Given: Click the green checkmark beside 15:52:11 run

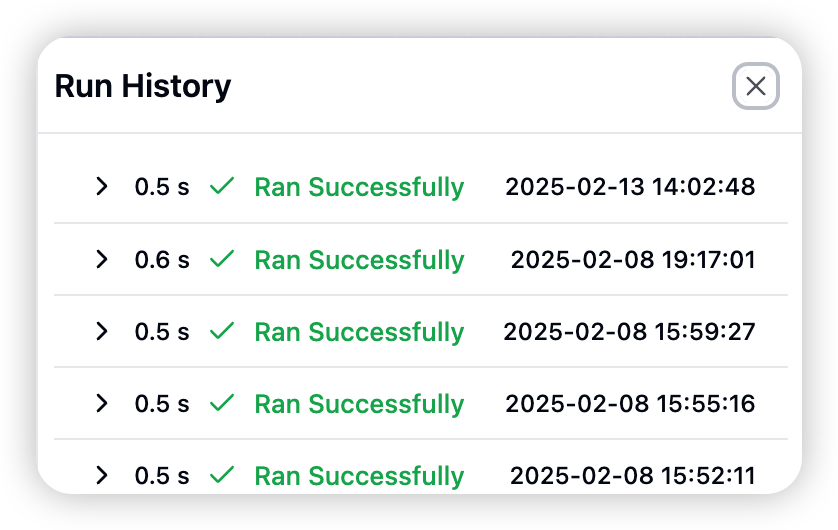Looking at the screenshot, I should 222,475.
